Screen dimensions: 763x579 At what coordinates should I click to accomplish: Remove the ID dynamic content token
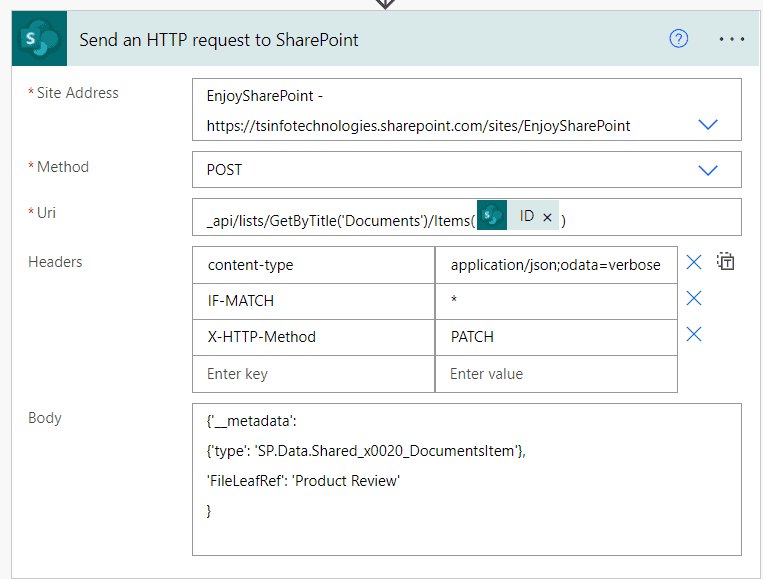pyautogui.click(x=547, y=217)
